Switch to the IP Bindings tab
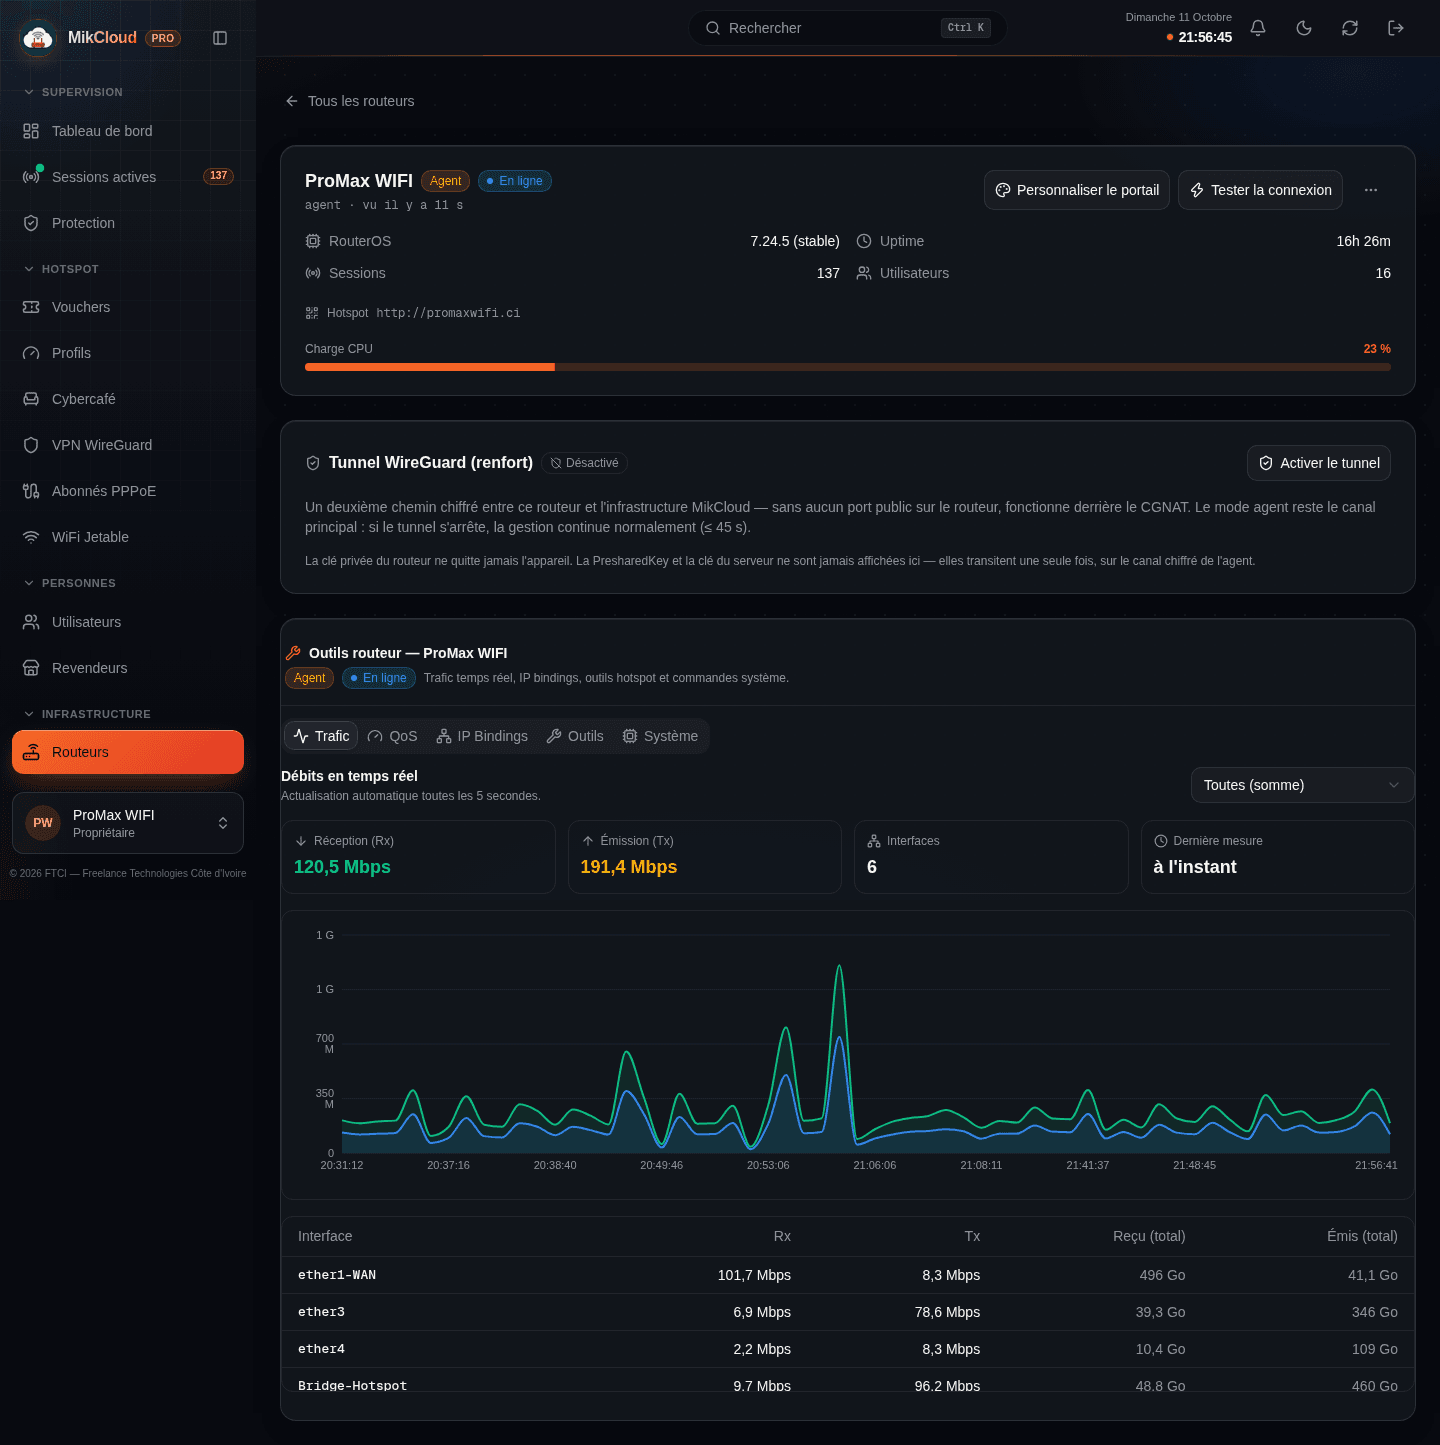The height and width of the screenshot is (1445, 1440). pos(482,736)
